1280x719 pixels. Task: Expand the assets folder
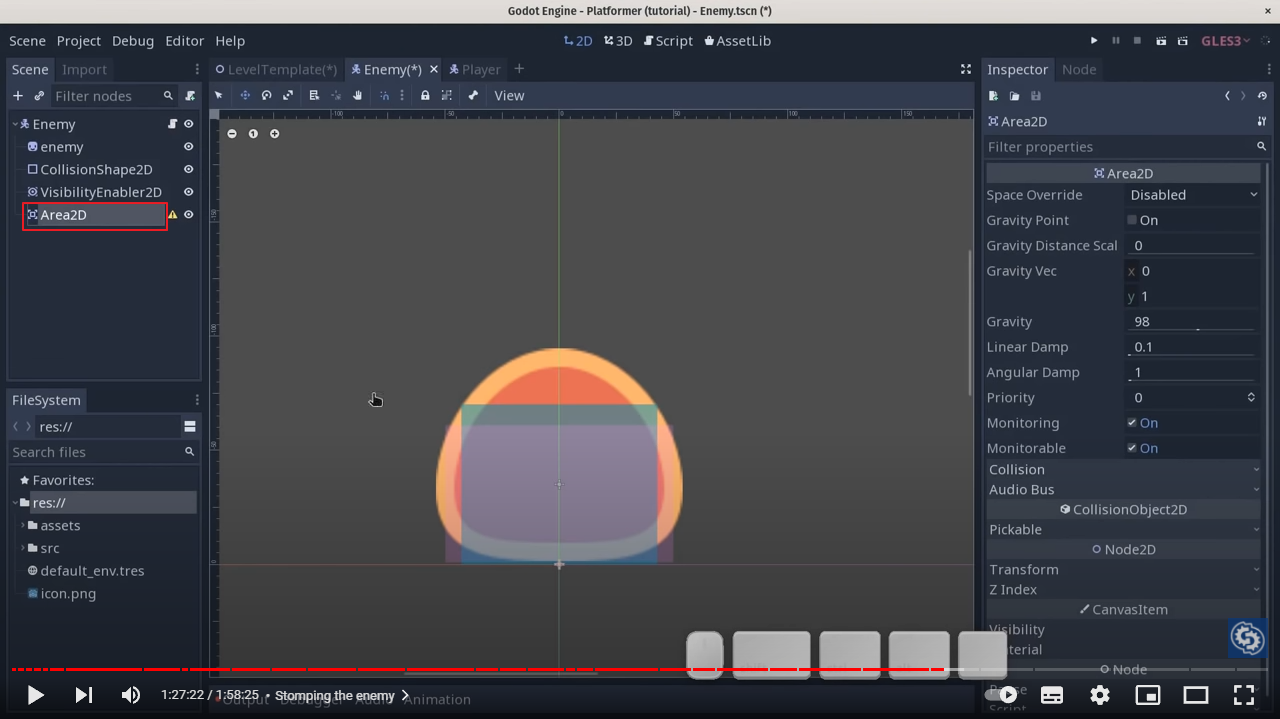(23, 526)
